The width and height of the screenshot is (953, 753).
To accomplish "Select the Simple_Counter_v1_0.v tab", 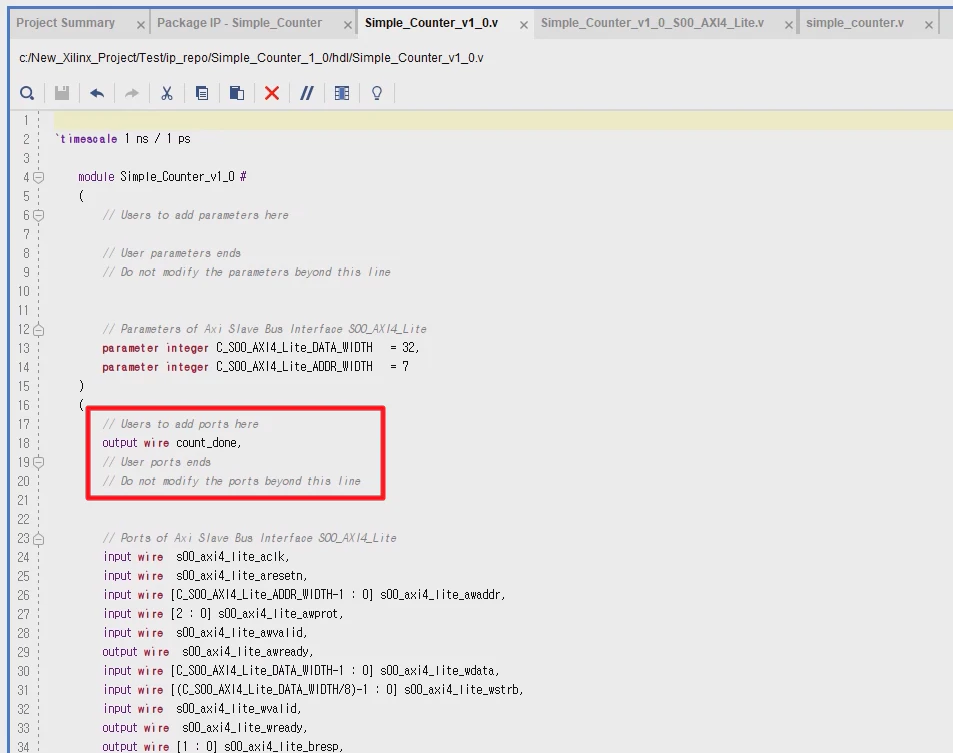I will click(x=432, y=23).
